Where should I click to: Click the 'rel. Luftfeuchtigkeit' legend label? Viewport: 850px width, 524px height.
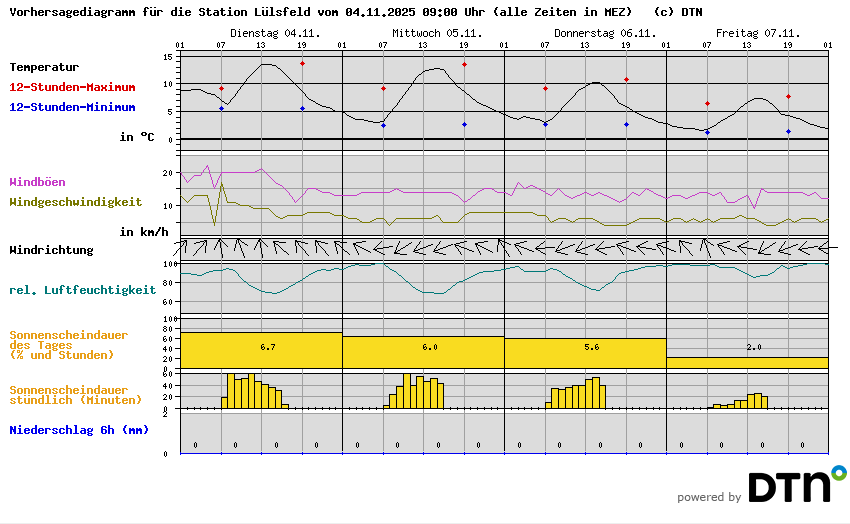coord(82,290)
